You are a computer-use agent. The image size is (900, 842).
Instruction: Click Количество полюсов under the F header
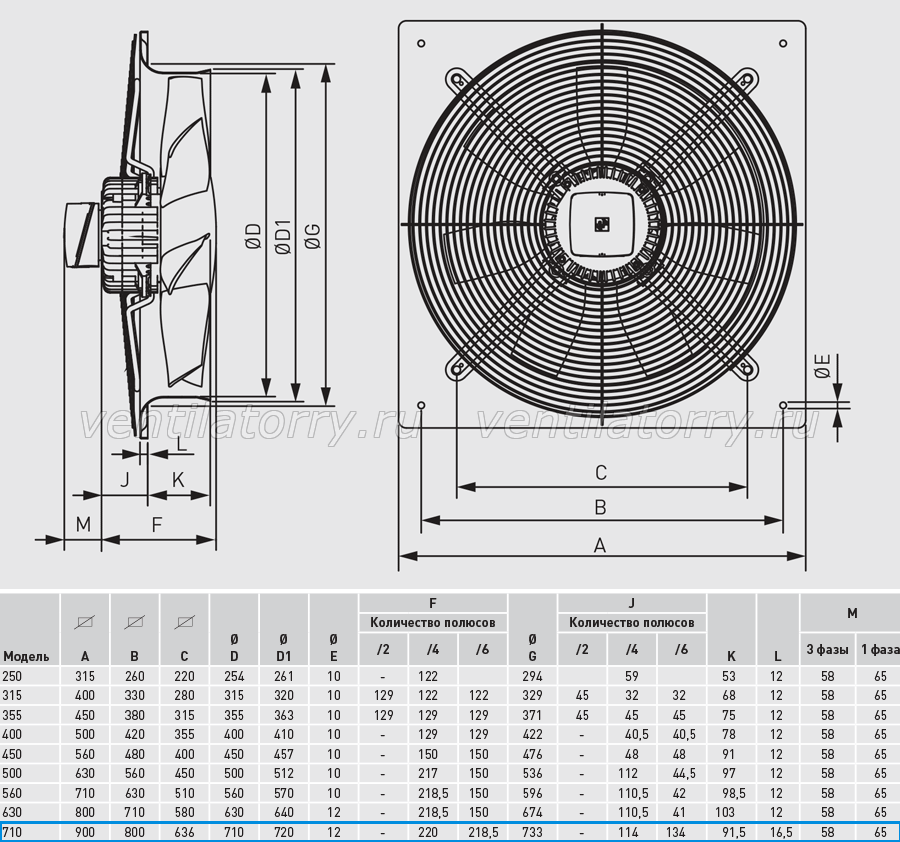click(433, 623)
